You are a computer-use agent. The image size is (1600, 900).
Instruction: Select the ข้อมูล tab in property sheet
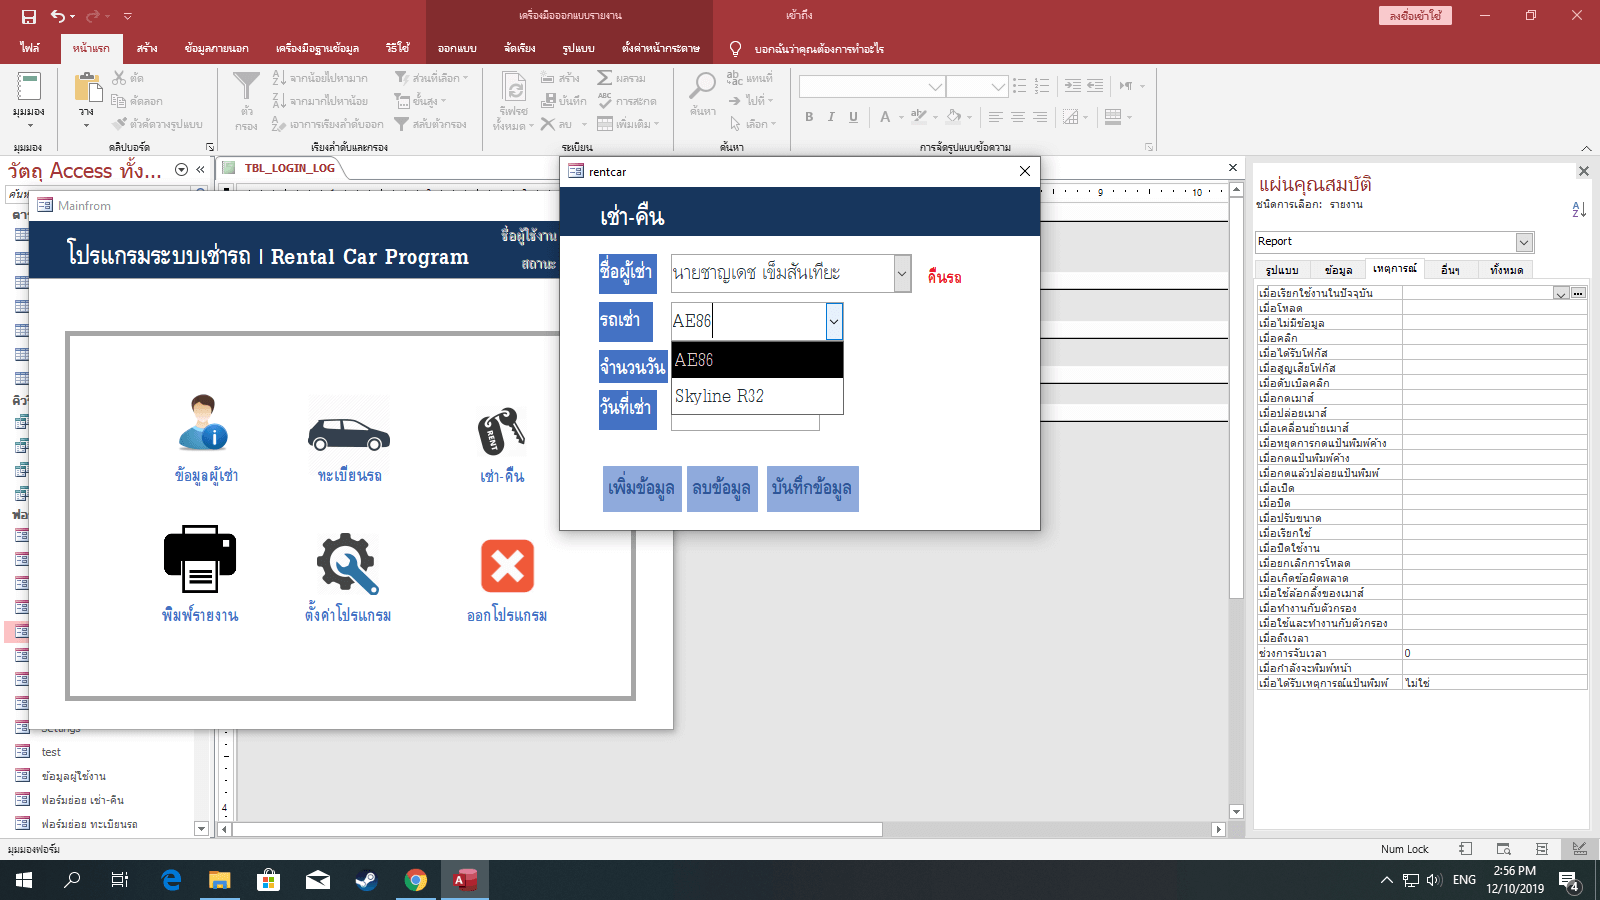1338,270
